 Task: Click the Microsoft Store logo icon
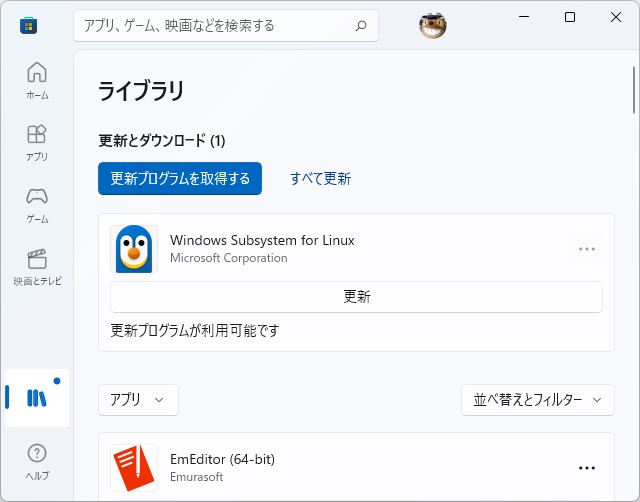point(29,26)
